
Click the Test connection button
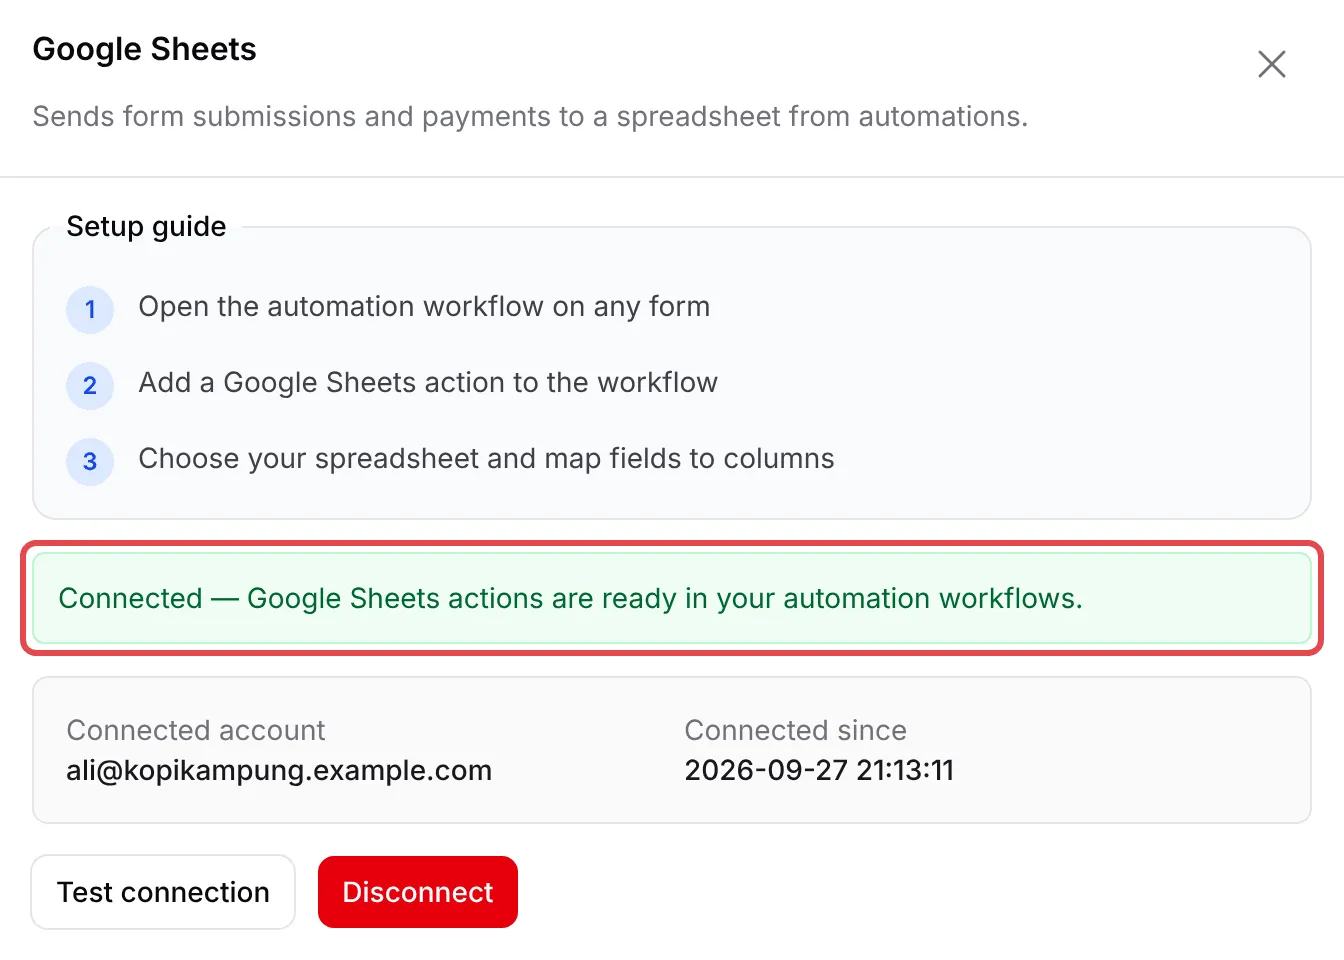click(163, 892)
